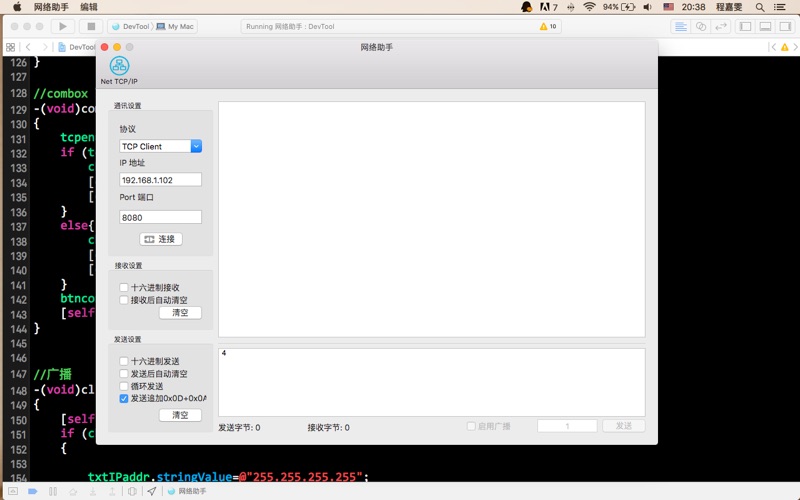
Task: Jump to previous issue arrow
Action: [773, 47]
